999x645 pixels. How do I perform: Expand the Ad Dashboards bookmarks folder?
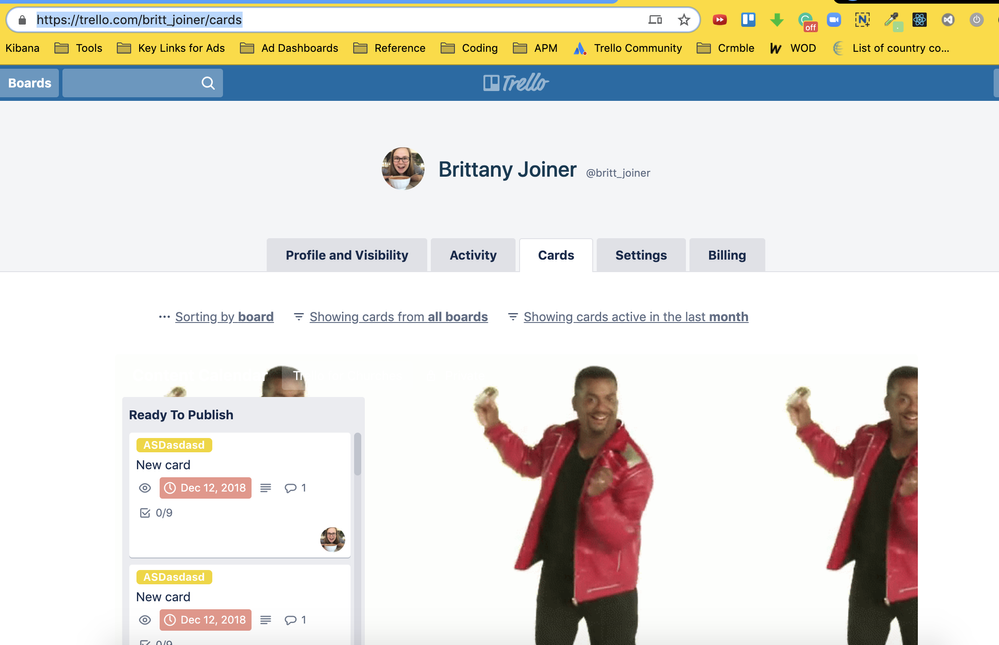click(289, 48)
